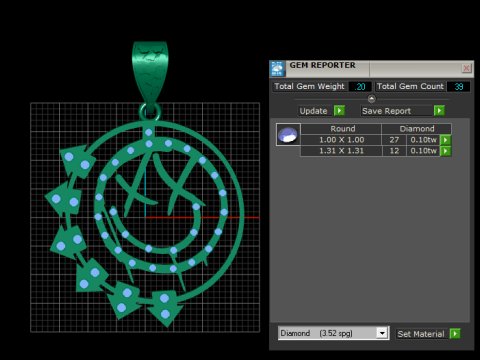Screen dimensions: 480x360
Task: Select the 1.00 X 1.00 size cell
Action: 341,140
